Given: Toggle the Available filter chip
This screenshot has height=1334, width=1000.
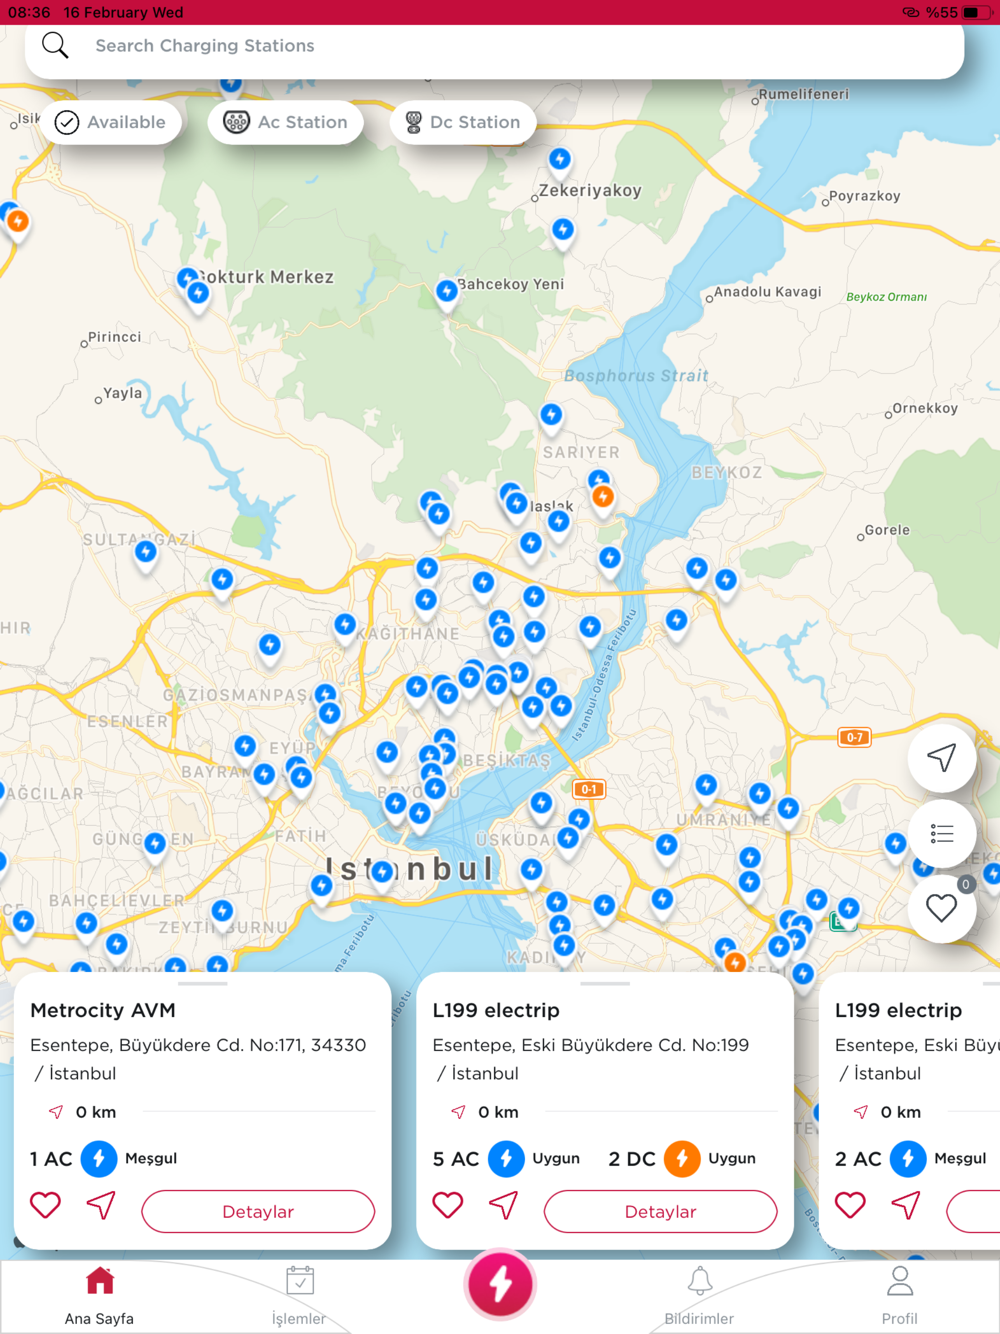Looking at the screenshot, I should click(111, 122).
